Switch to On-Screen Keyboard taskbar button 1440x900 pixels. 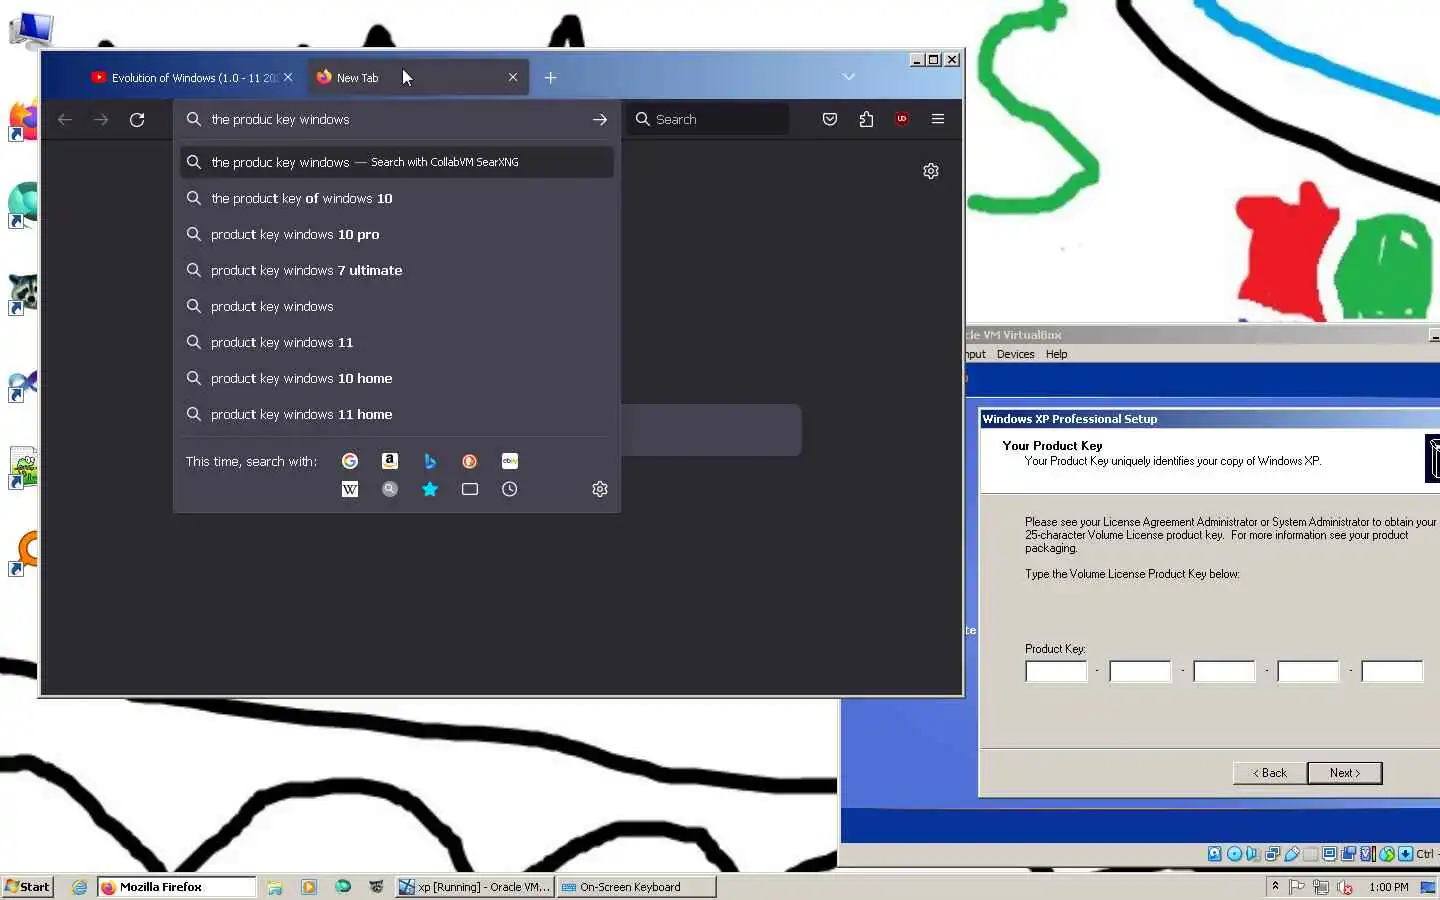(x=637, y=886)
